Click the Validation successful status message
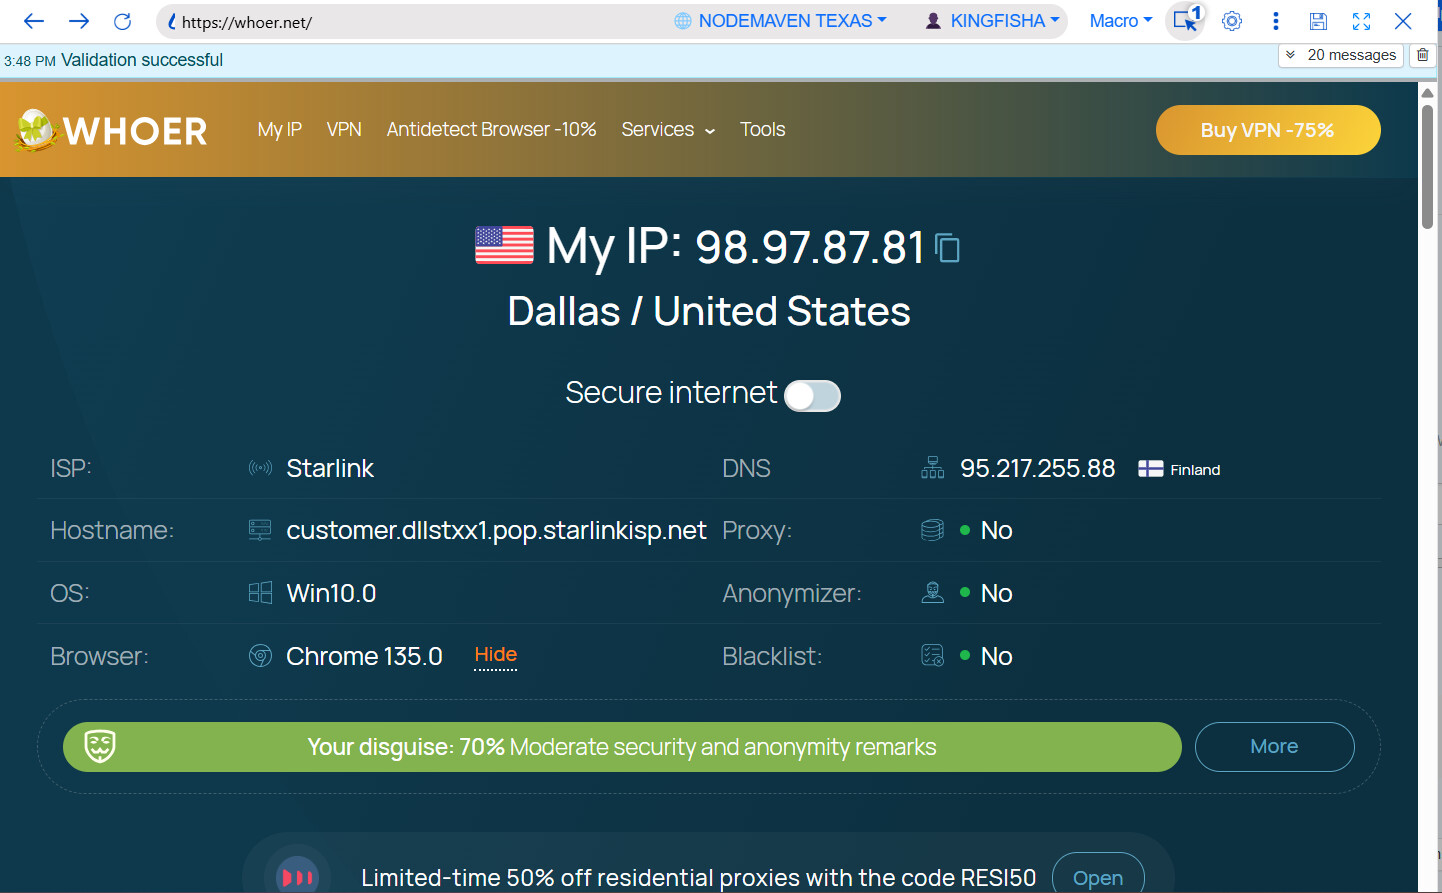1442x893 pixels. click(x=142, y=60)
